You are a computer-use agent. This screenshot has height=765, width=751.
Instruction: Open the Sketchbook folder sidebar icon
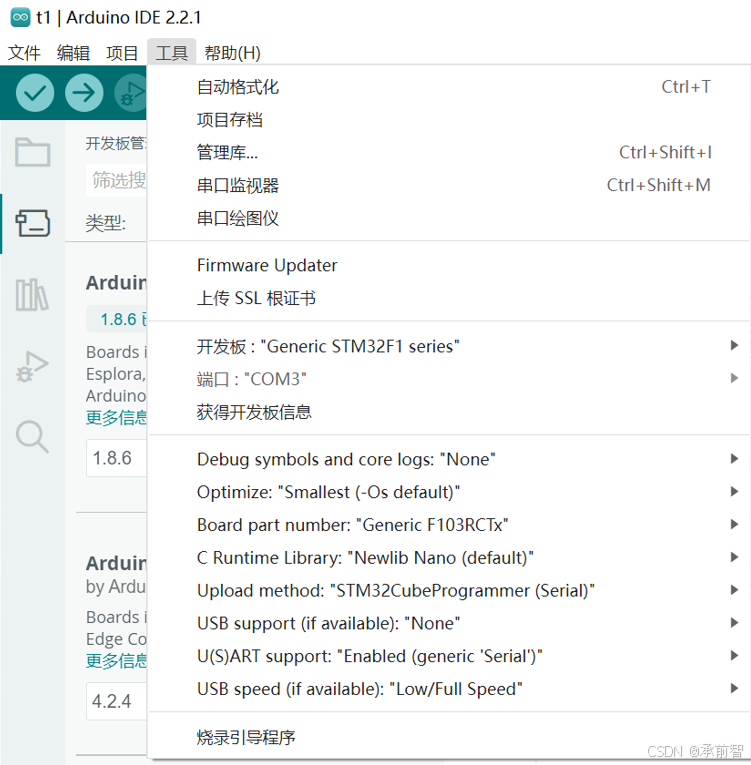point(32,152)
